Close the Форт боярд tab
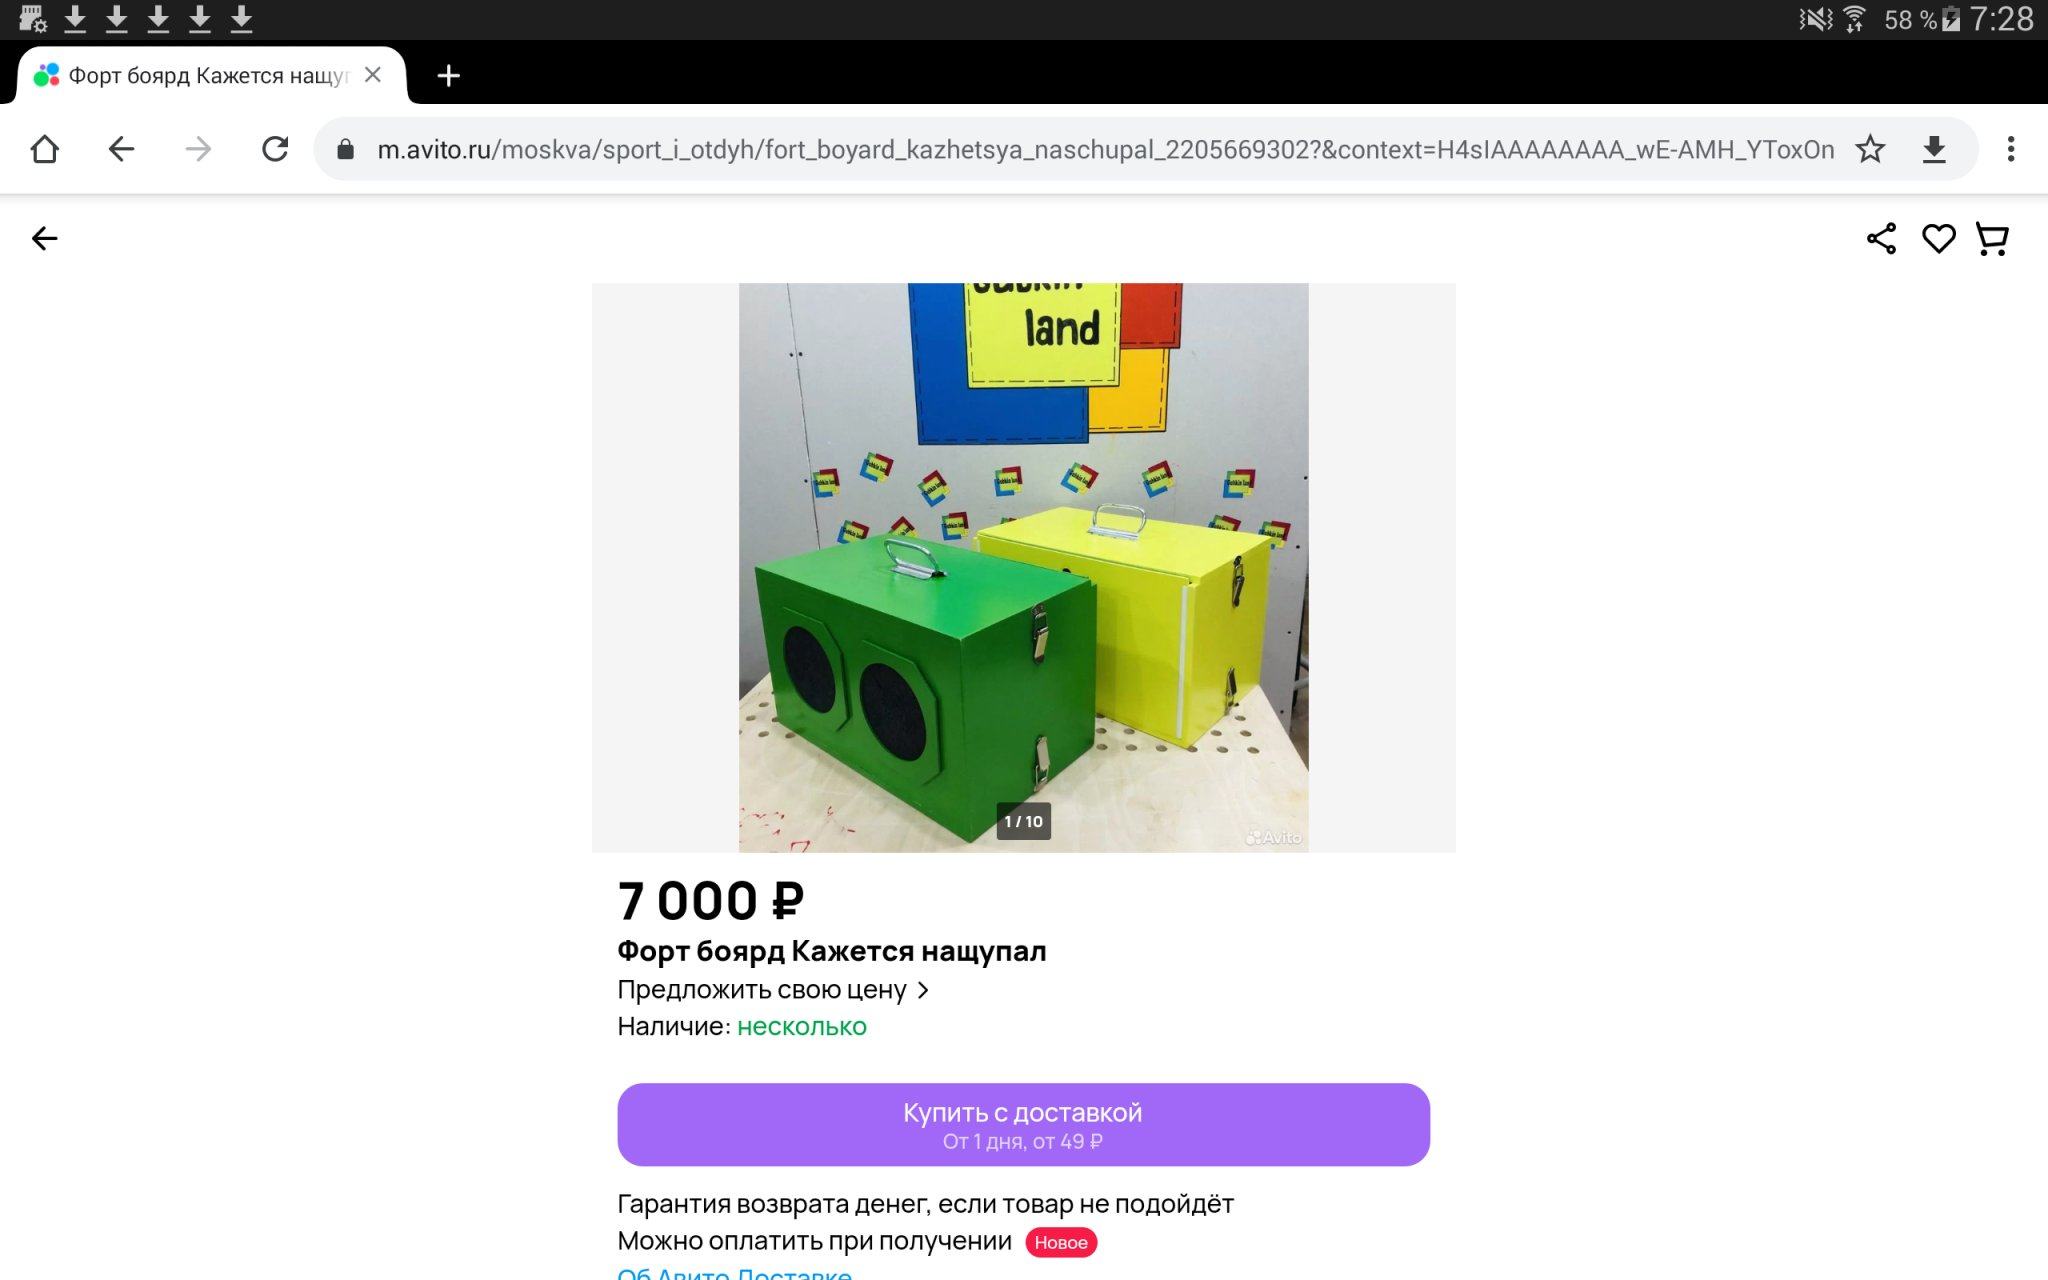This screenshot has height=1280, width=2048. pyautogui.click(x=373, y=75)
